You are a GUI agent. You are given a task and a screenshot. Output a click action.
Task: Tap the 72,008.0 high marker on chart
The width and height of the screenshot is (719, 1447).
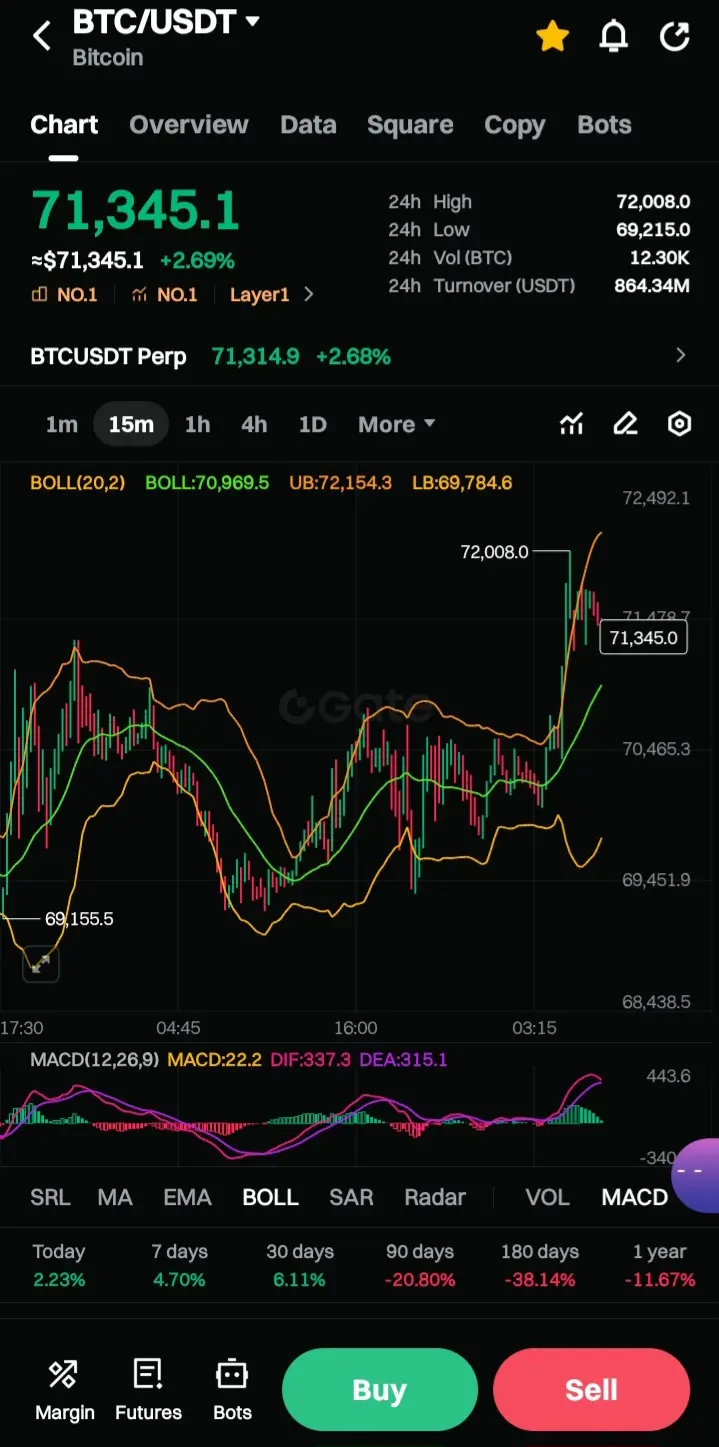point(494,552)
